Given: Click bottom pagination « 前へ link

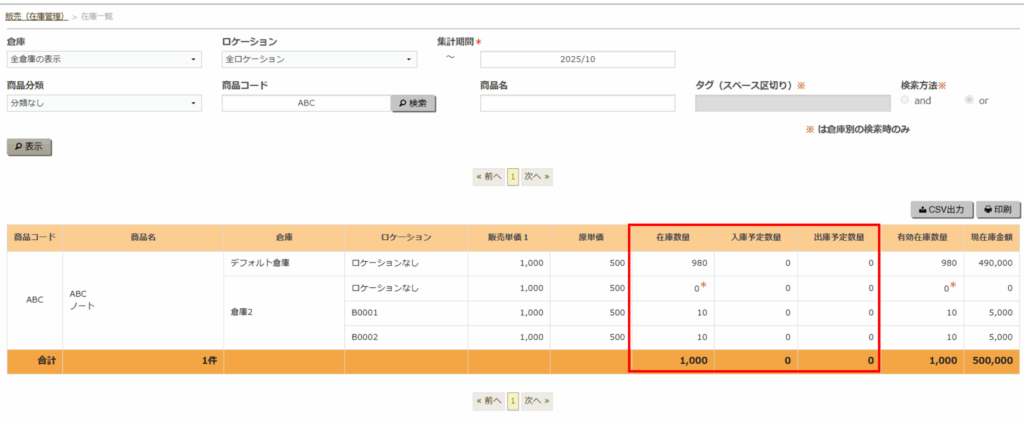Looking at the screenshot, I should 489,400.
